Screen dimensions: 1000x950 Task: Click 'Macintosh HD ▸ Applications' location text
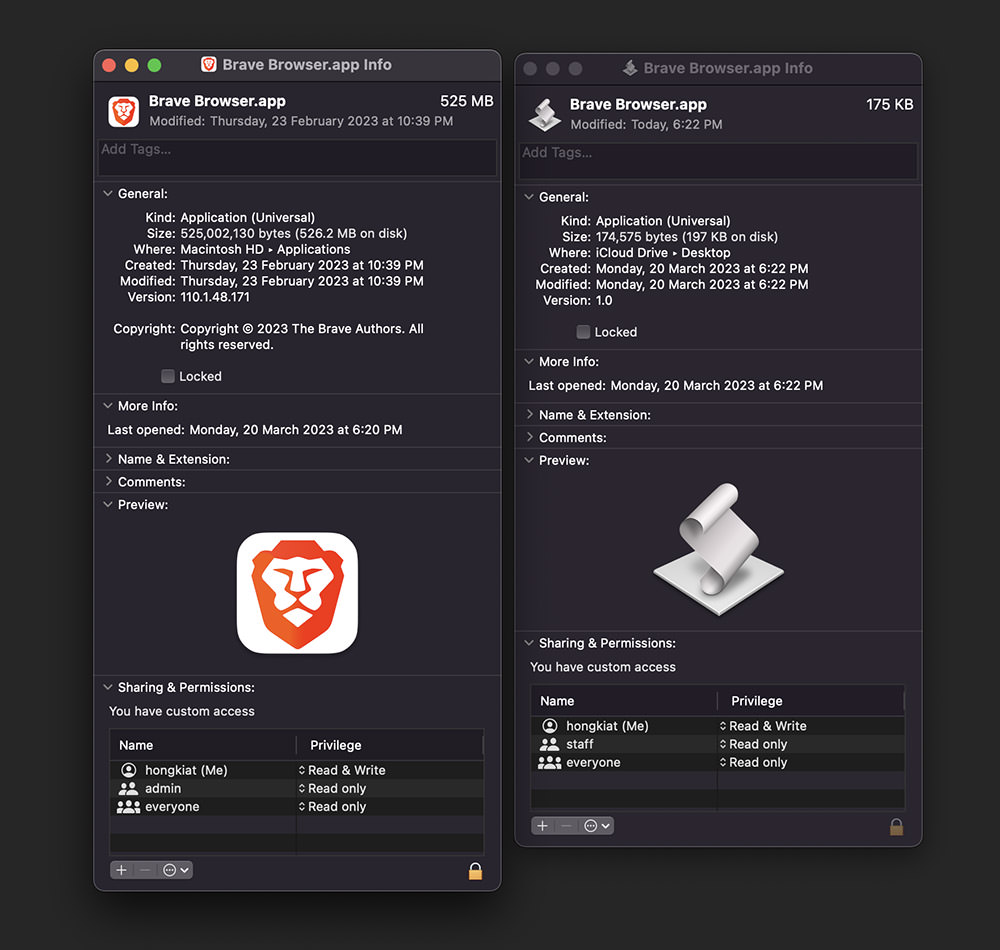click(265, 249)
